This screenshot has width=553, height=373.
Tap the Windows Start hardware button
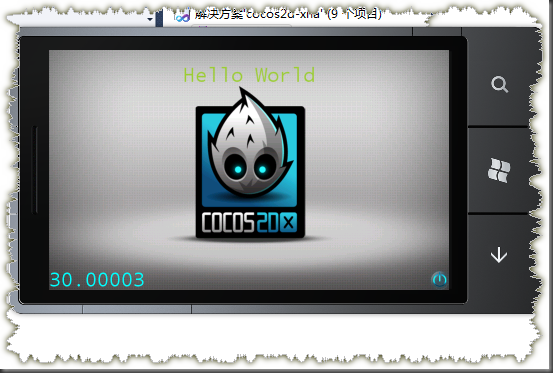tap(499, 171)
